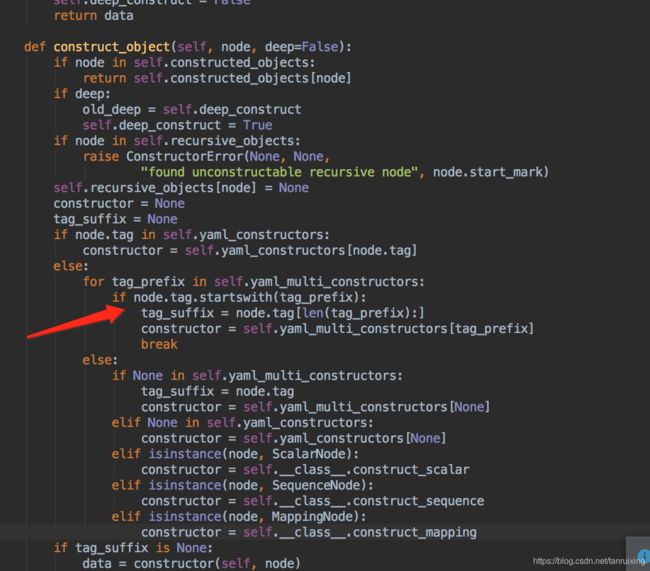Click construct_mapping on the highlighted line
This screenshot has height=571, width=650.
[415, 532]
